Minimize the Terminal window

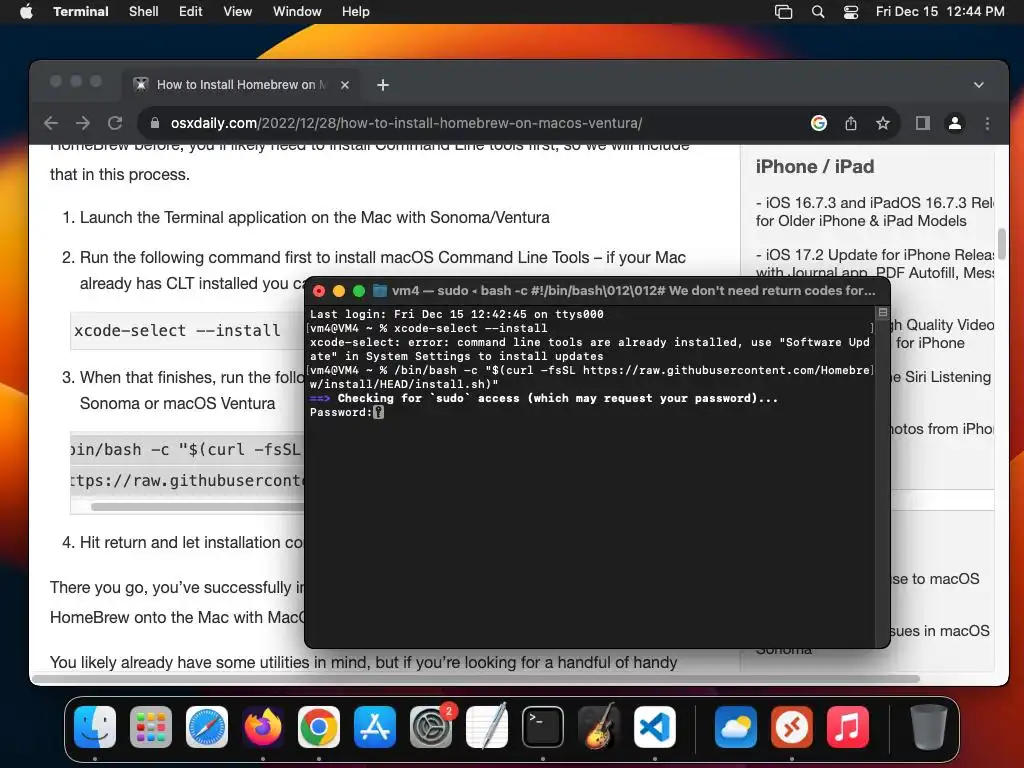[x=339, y=291]
